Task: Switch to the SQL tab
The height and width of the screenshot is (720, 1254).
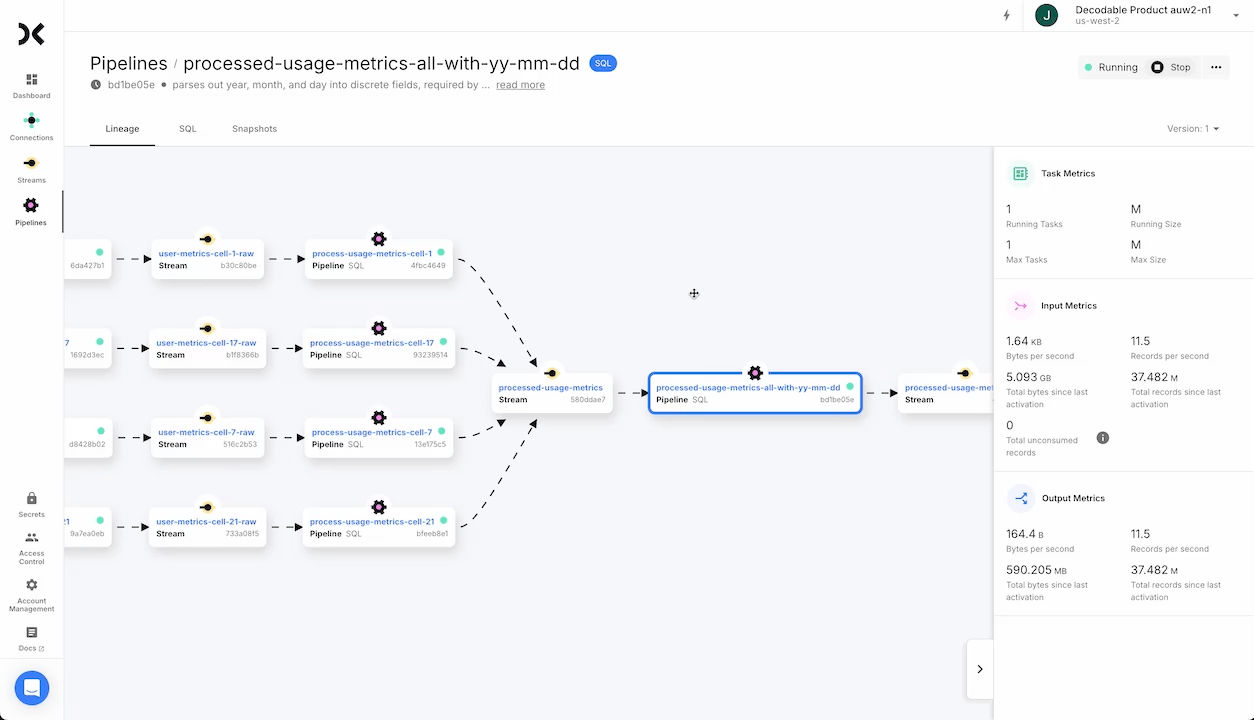Action: (x=187, y=129)
